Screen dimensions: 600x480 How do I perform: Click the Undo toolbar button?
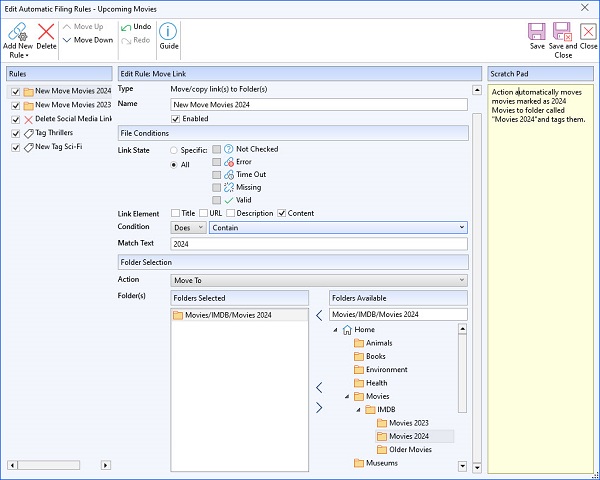pos(136,27)
